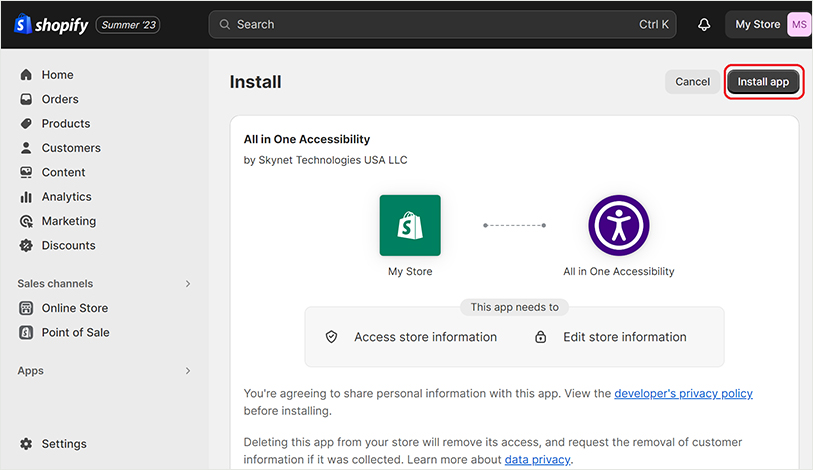Screen dimensions: 813x470
Task: Open the data privacy link
Action: [x=537, y=460]
